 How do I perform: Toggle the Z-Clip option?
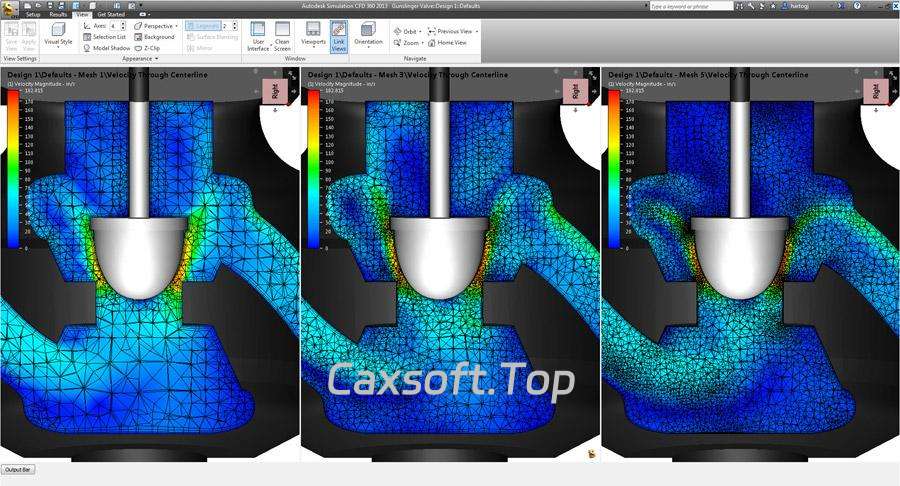pyautogui.click(x=151, y=48)
